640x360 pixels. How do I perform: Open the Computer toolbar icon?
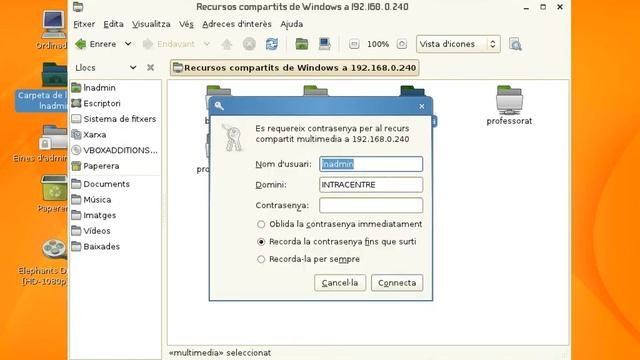click(x=324, y=44)
